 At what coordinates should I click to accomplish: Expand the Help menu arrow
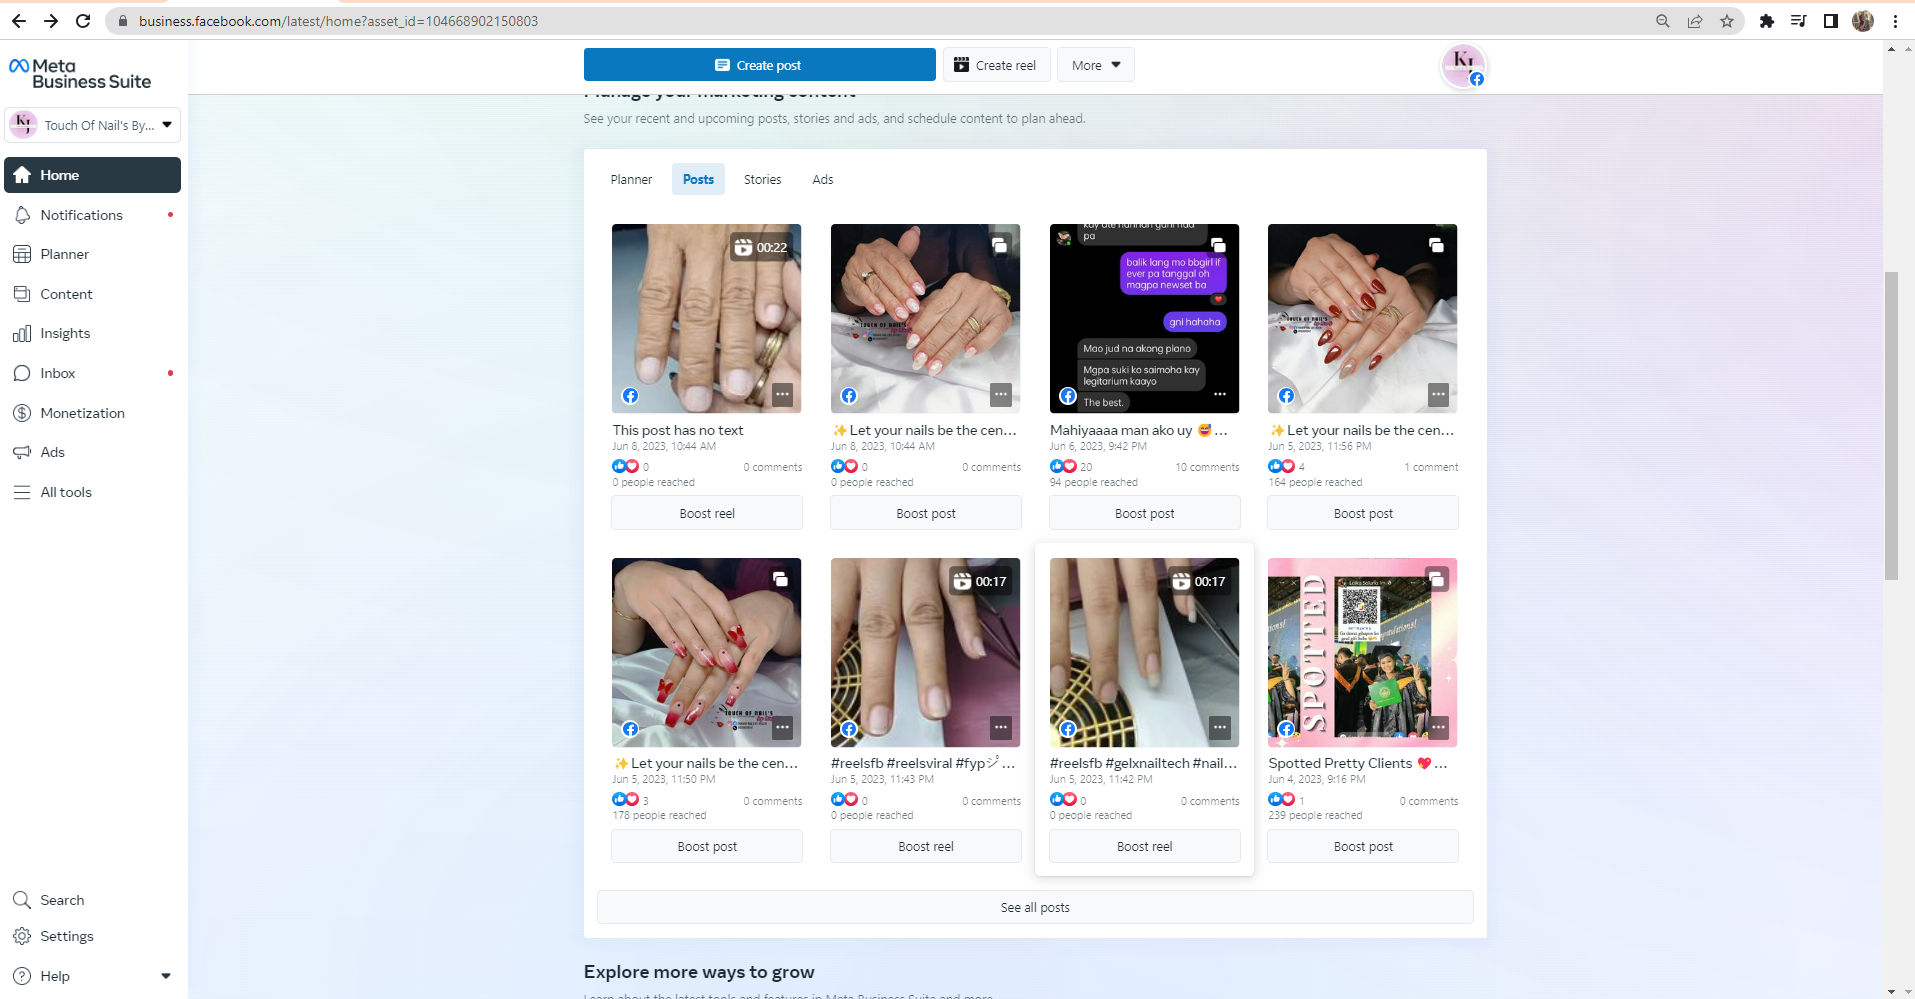(166, 976)
